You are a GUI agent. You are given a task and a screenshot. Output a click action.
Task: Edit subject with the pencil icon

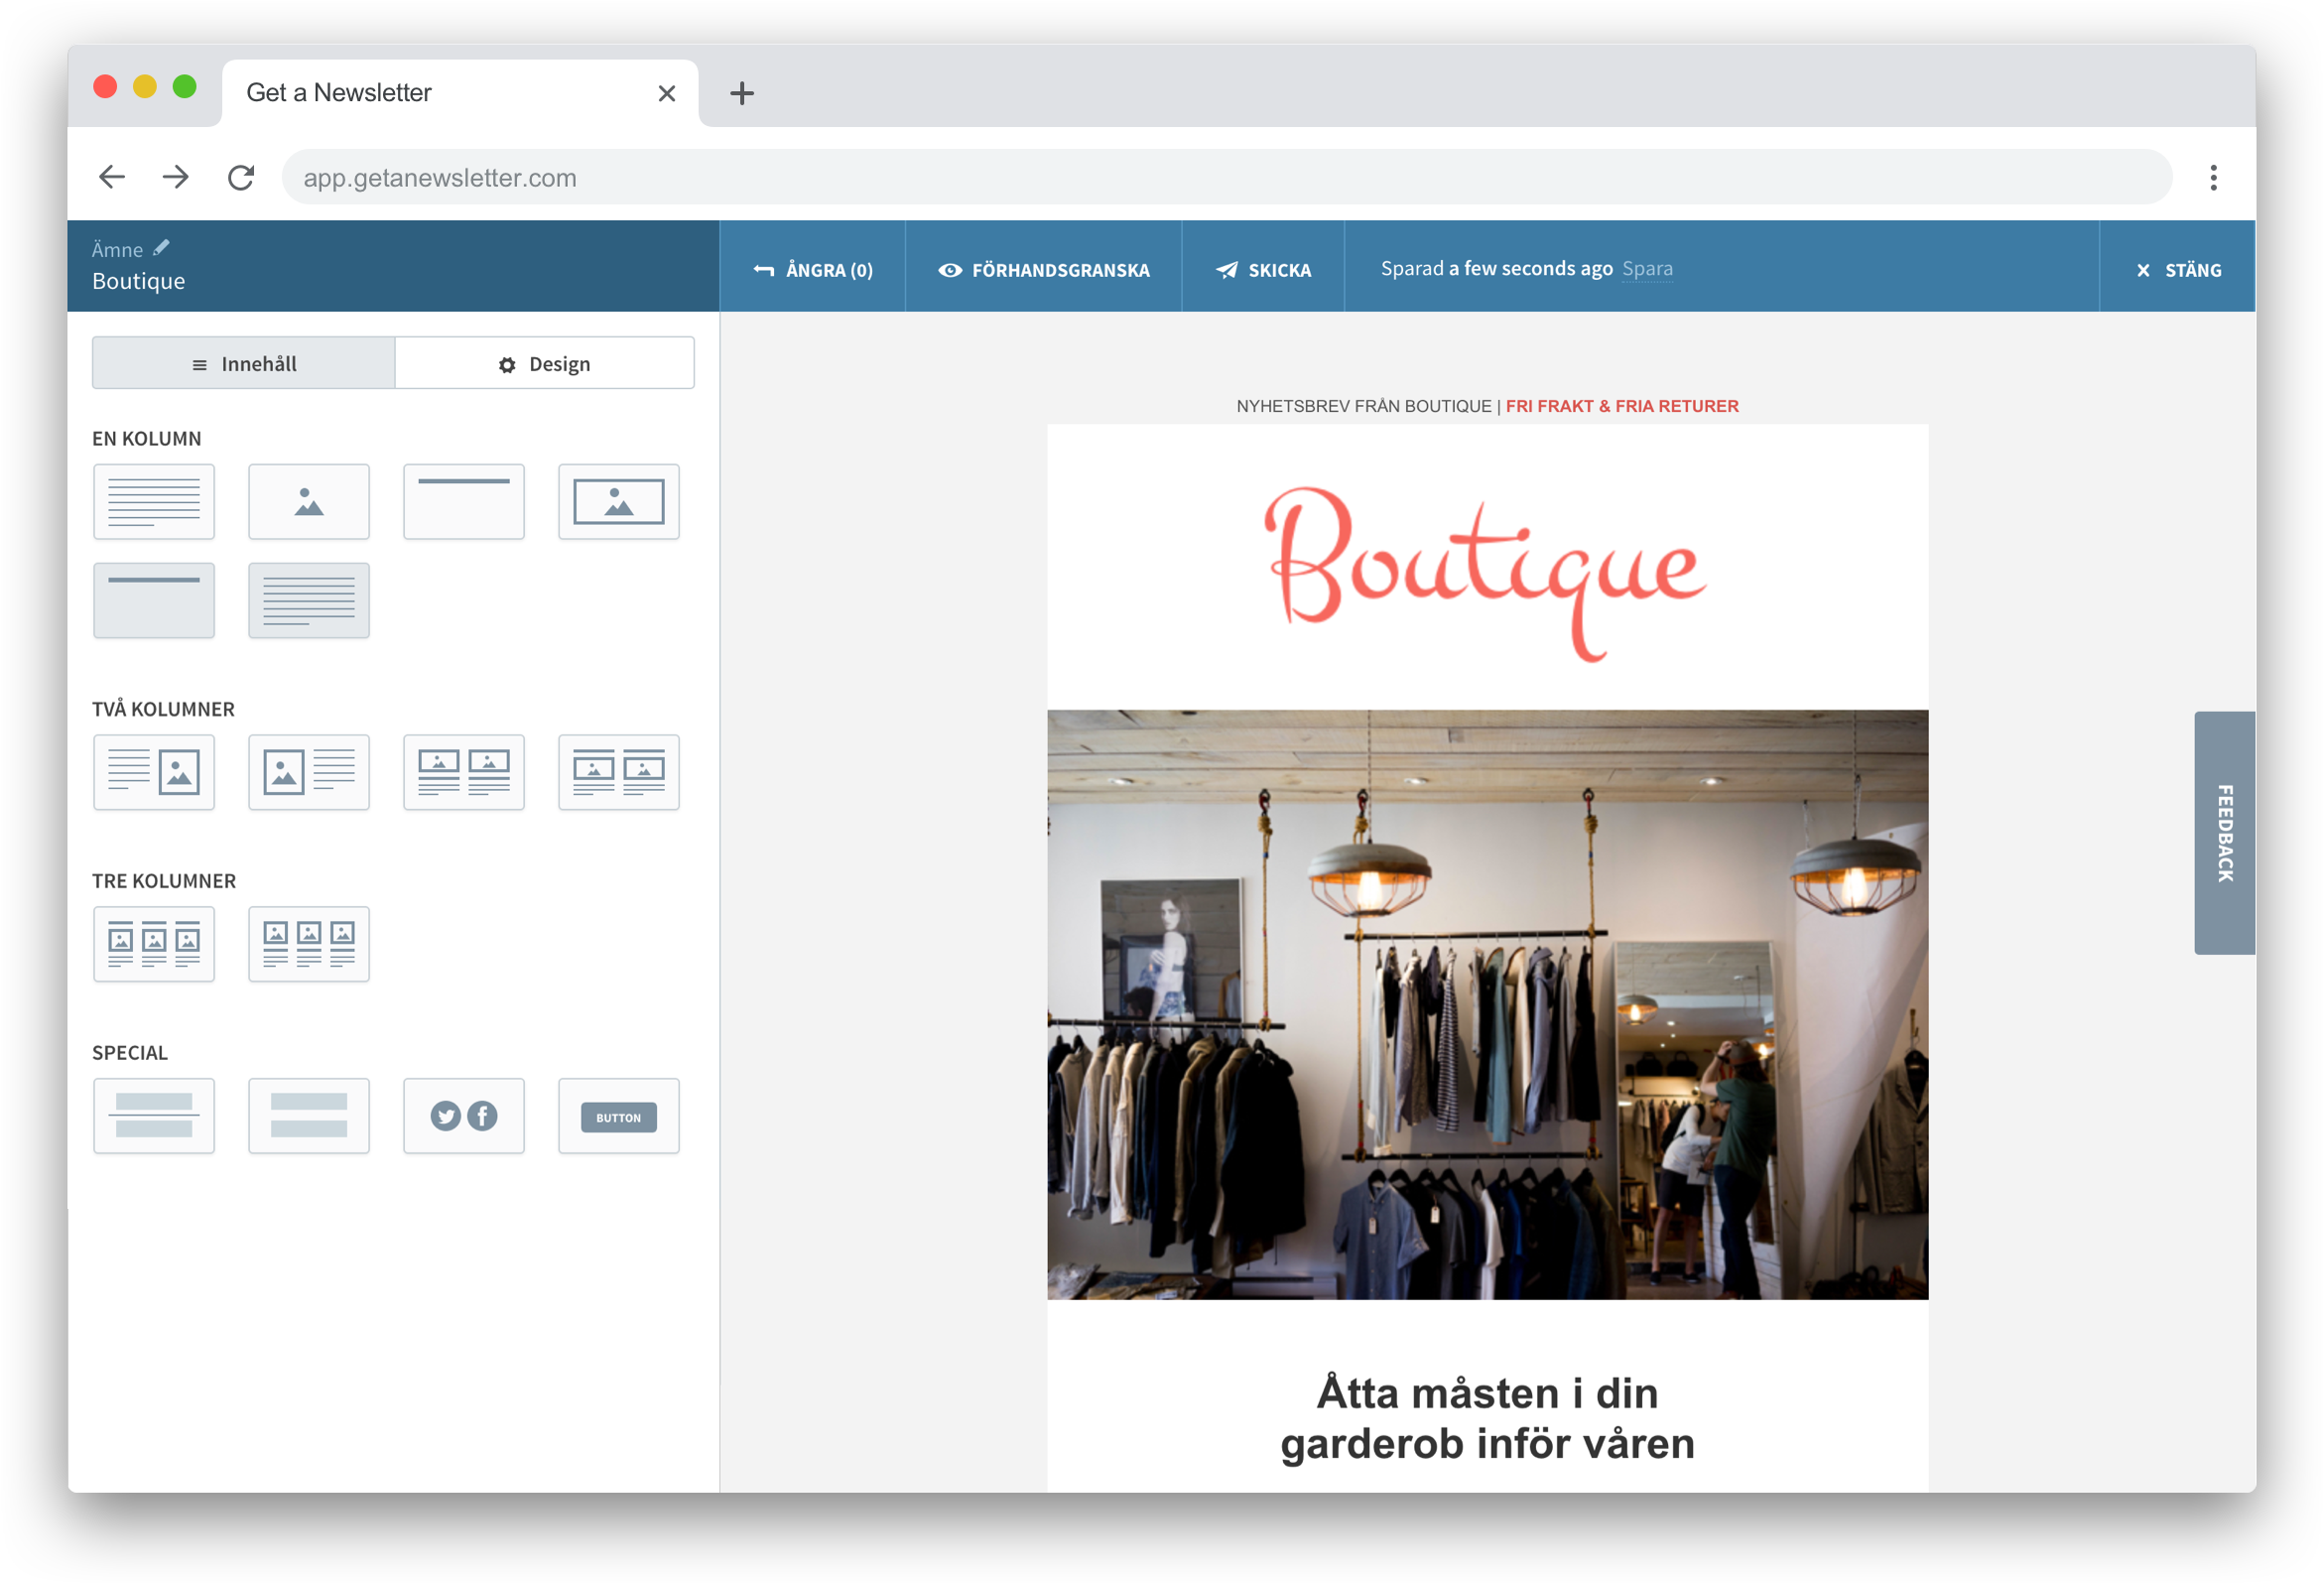pos(161,247)
